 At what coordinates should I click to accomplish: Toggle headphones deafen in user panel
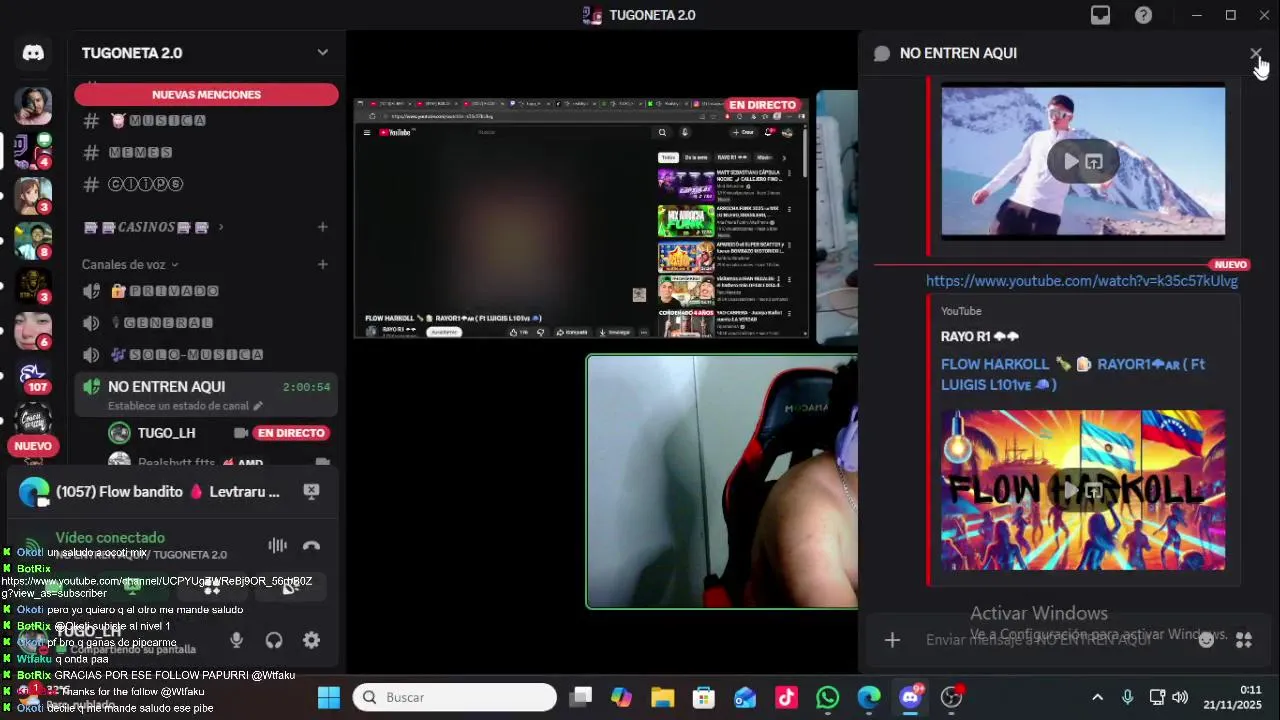pyautogui.click(x=274, y=640)
